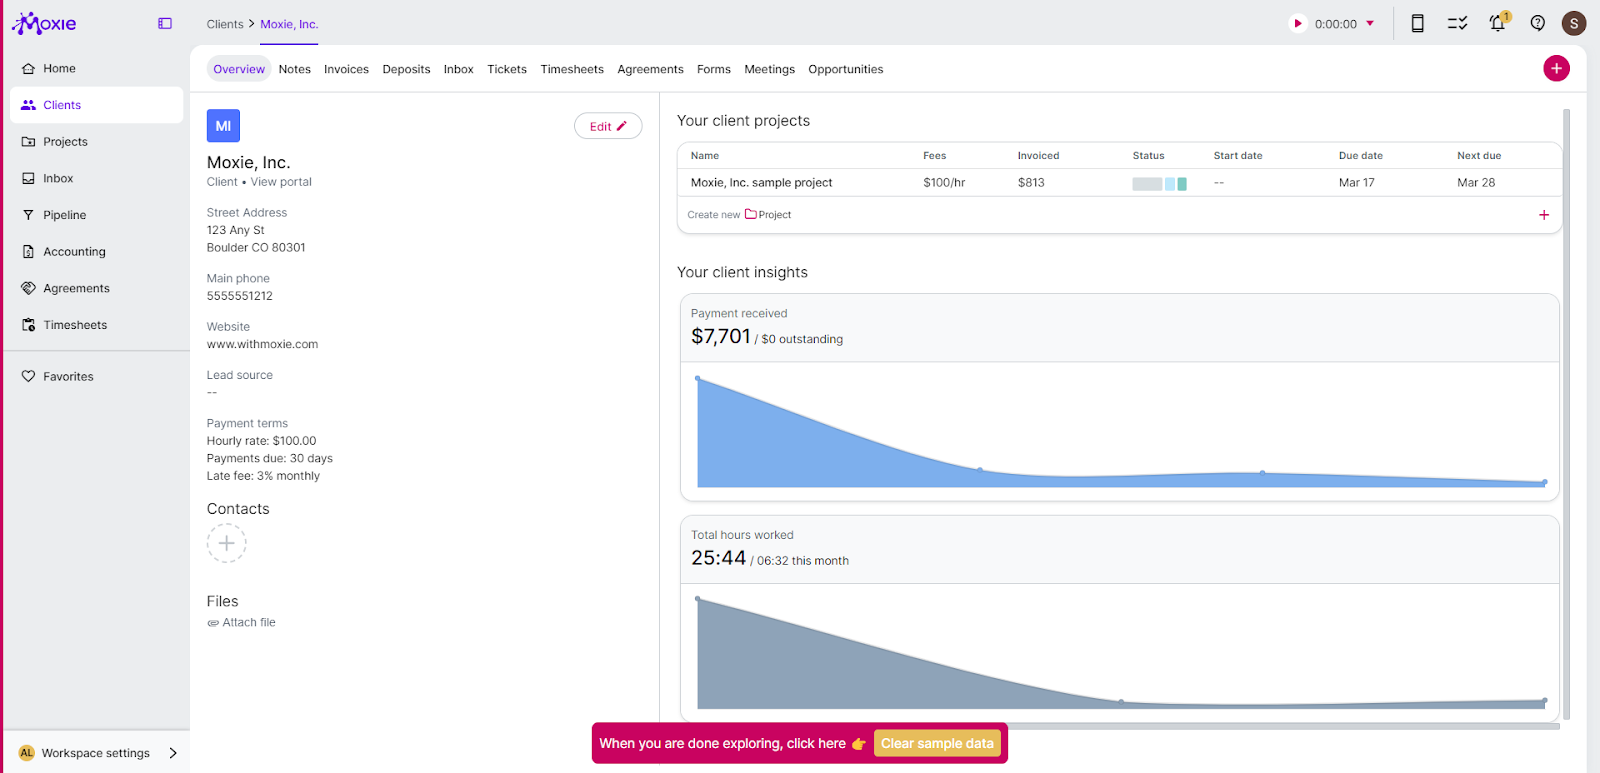Open the task checklist icon
Screen dimensions: 1600x773
pos(1457,23)
